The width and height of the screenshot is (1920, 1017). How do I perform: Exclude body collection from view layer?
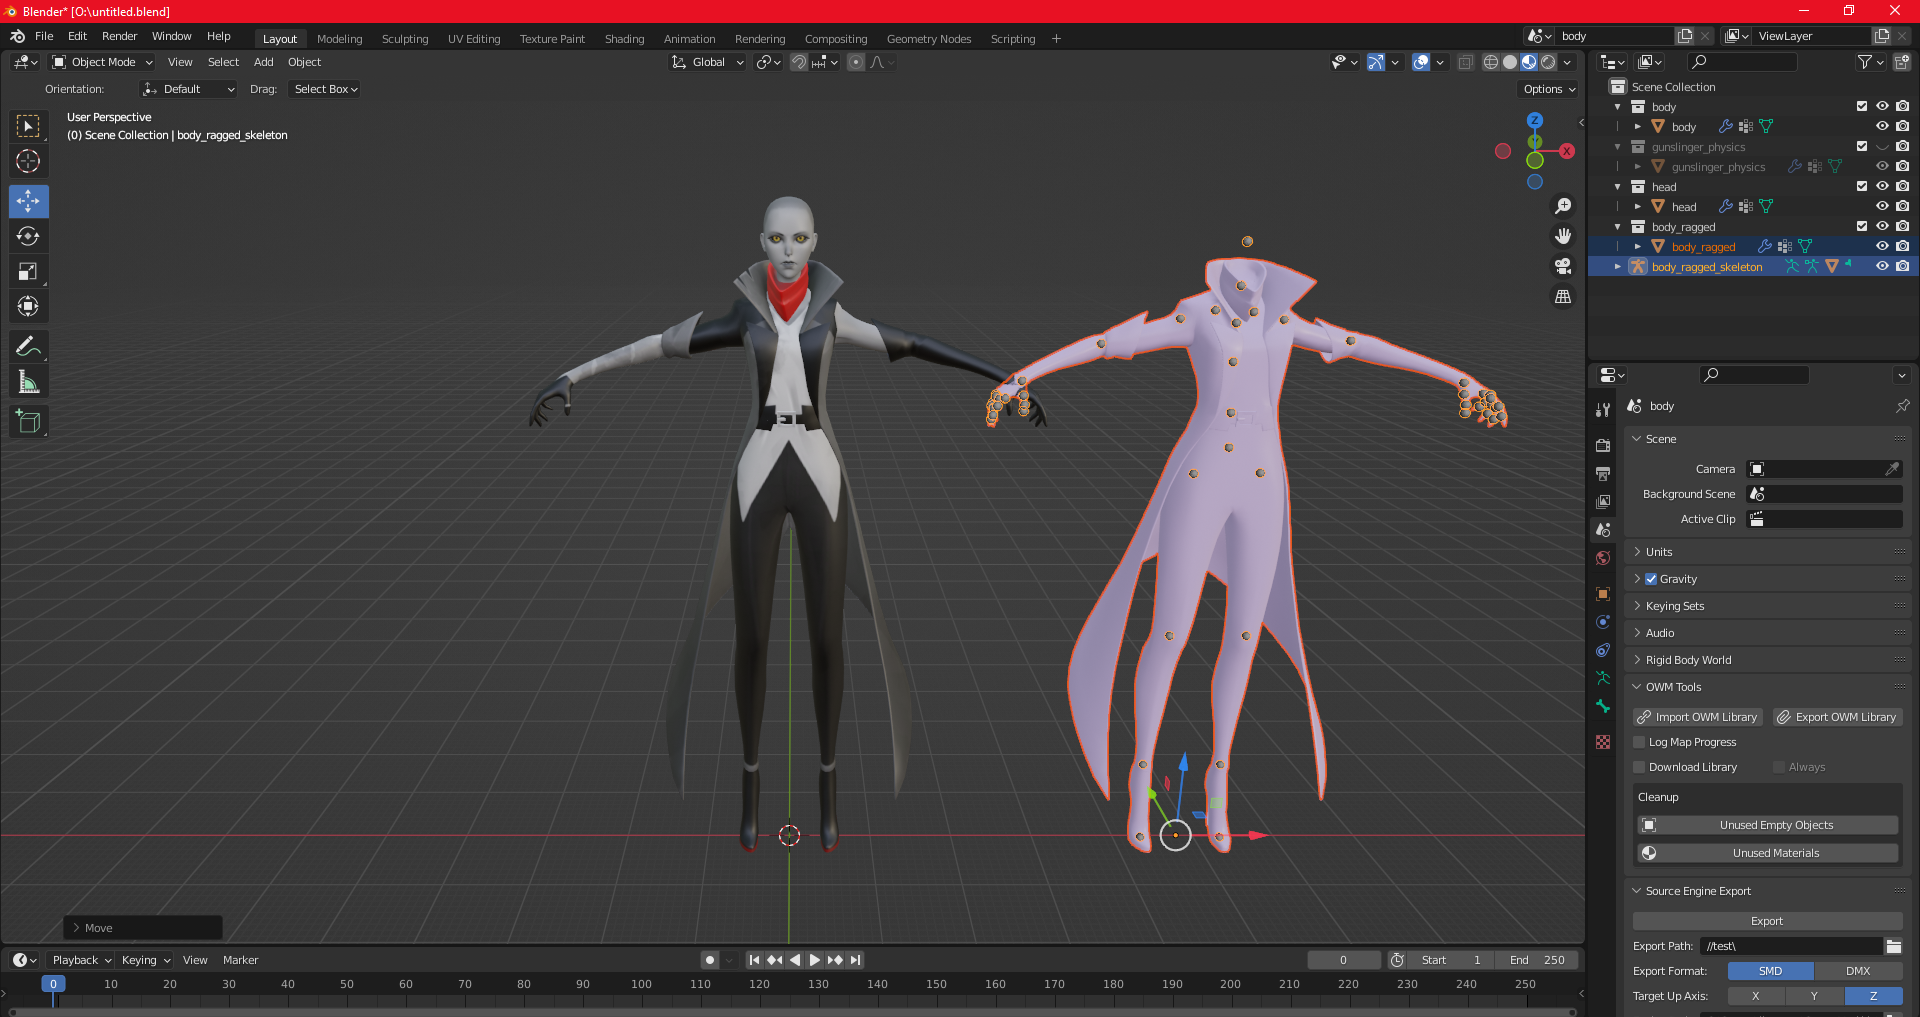pos(1862,106)
